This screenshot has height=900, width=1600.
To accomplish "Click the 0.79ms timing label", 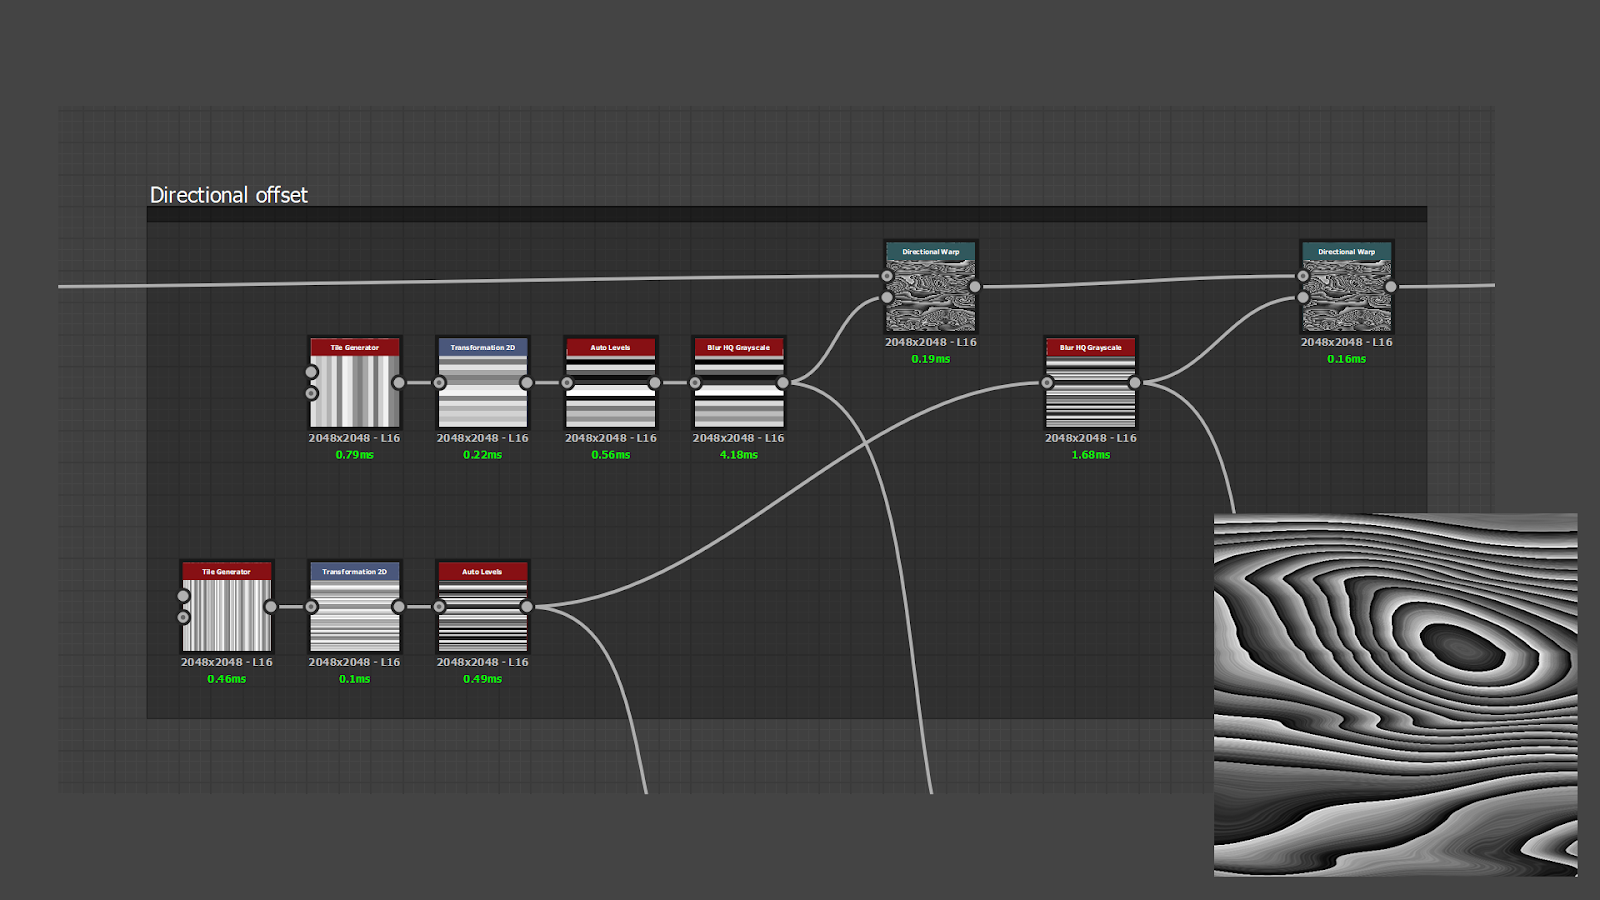I will 355,455.
